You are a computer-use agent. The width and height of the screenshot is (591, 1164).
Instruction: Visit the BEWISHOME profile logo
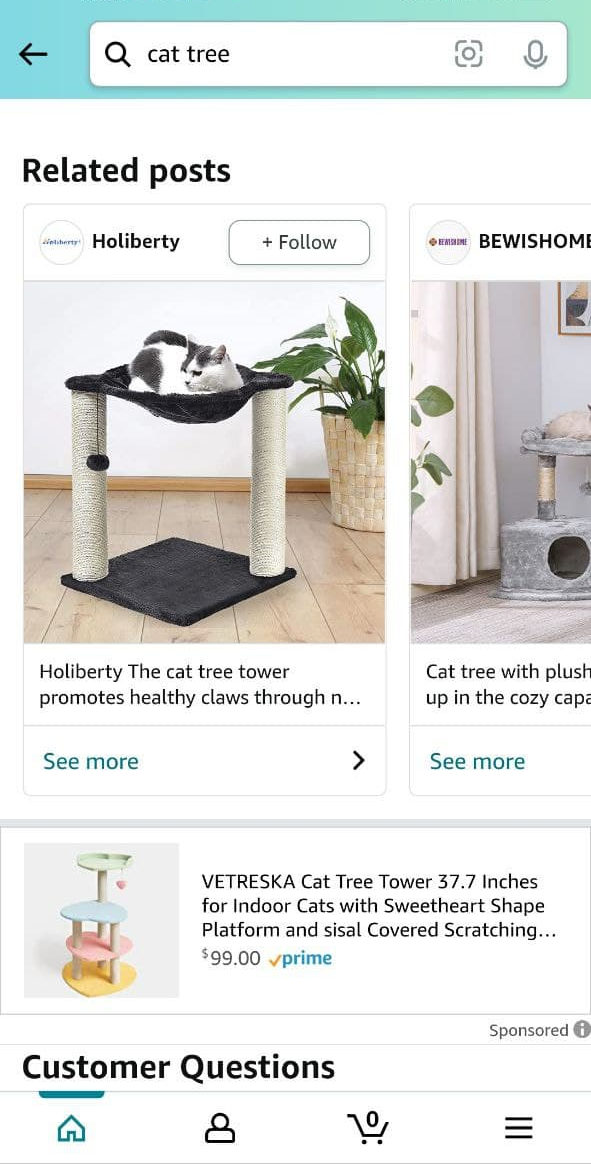pyautogui.click(x=448, y=242)
